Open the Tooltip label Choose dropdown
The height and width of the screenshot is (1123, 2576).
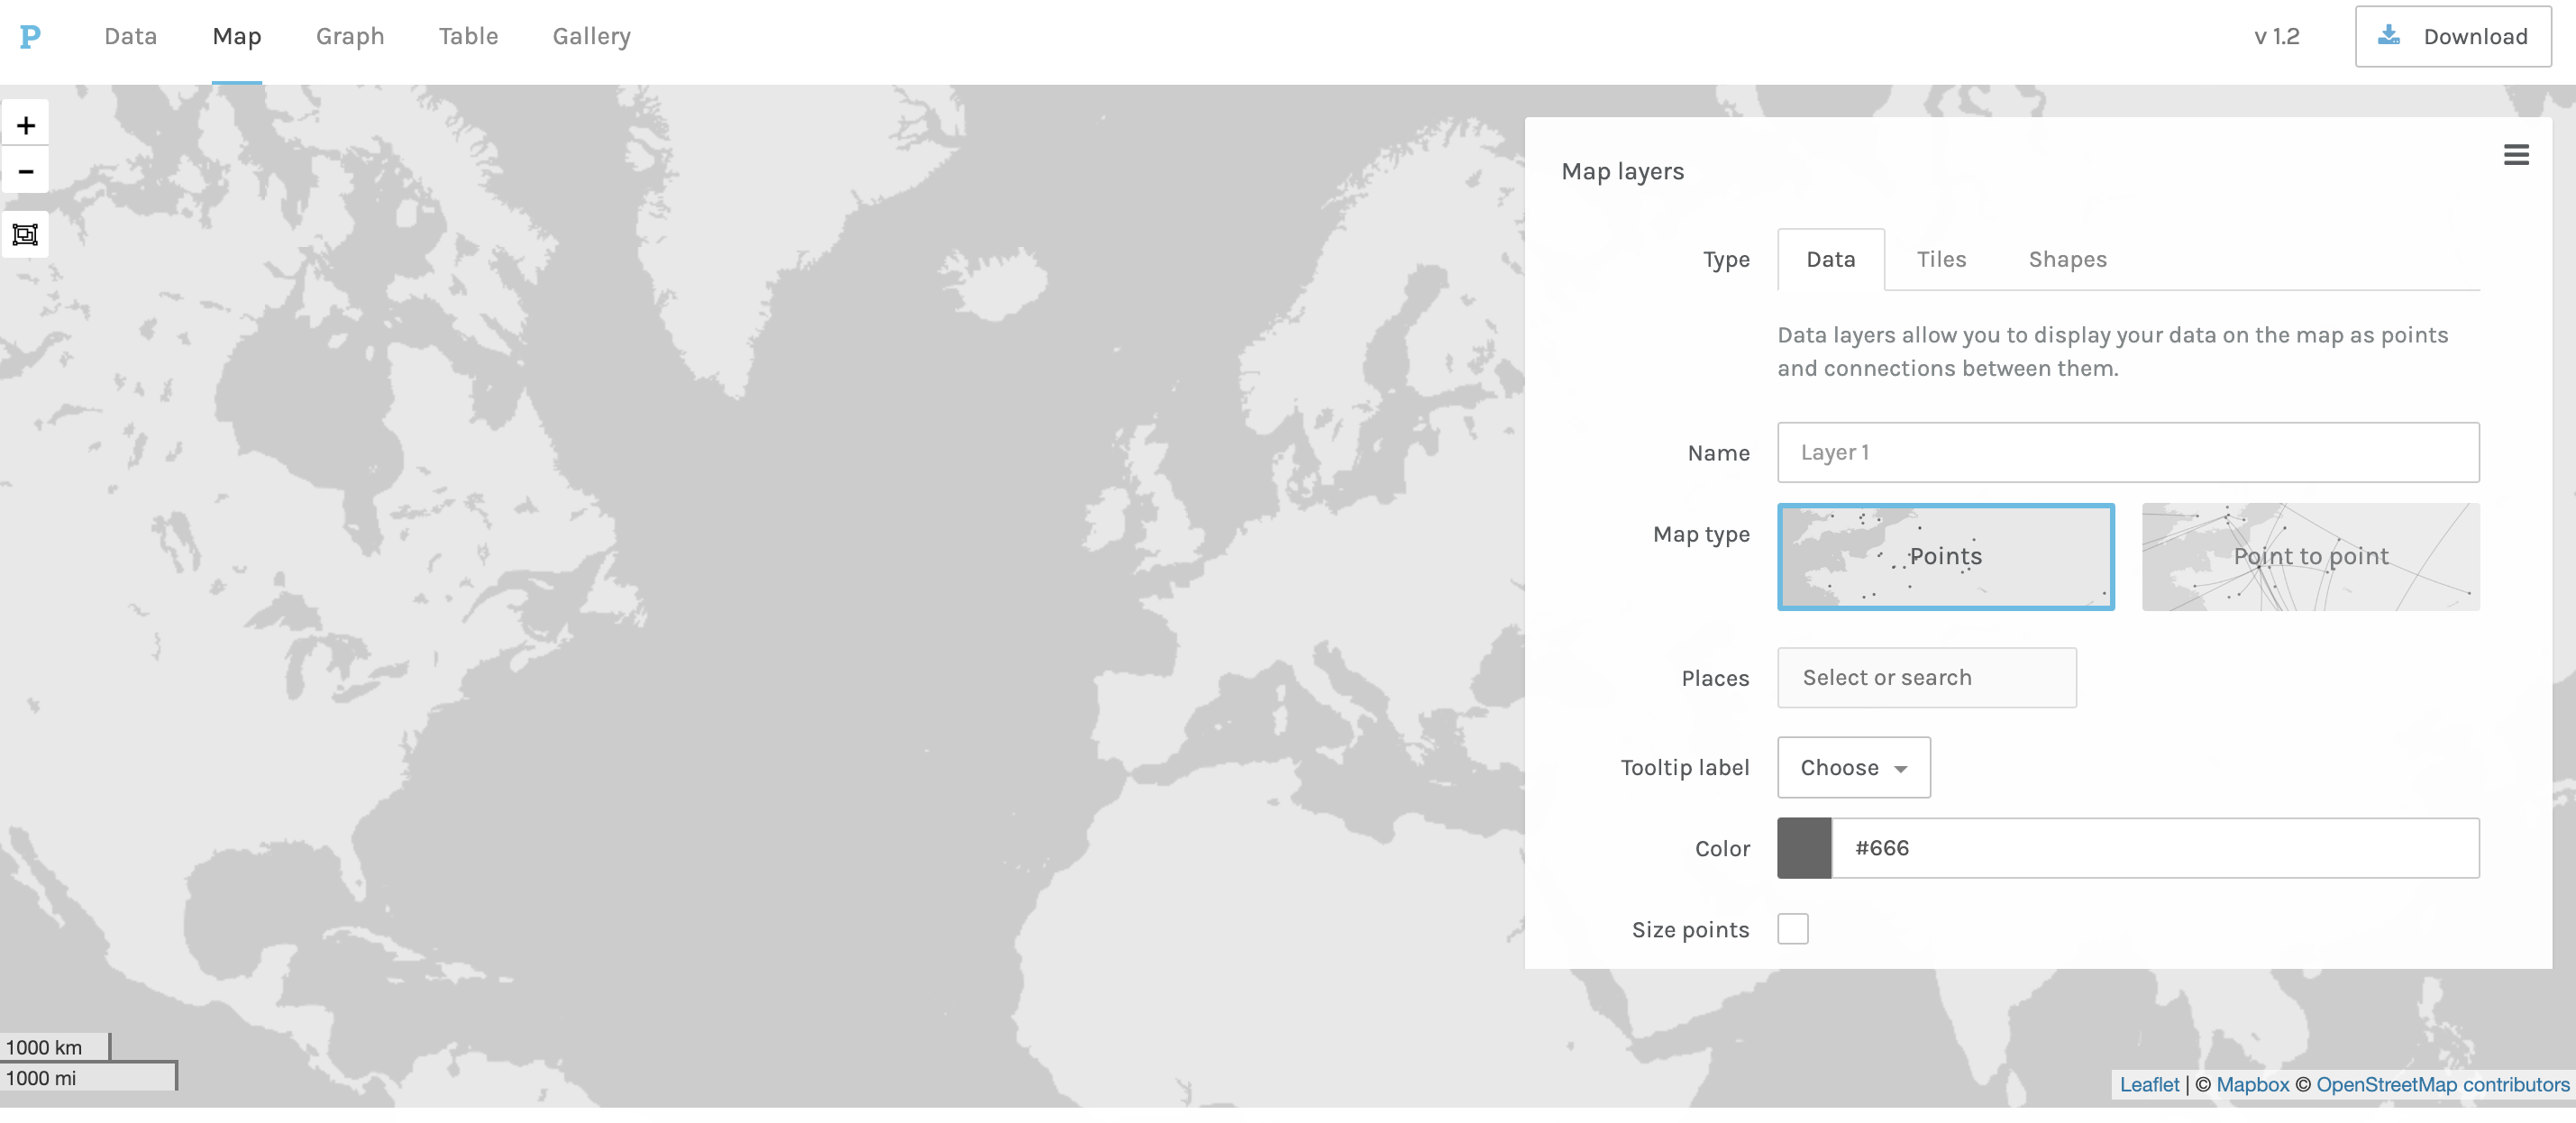1853,768
